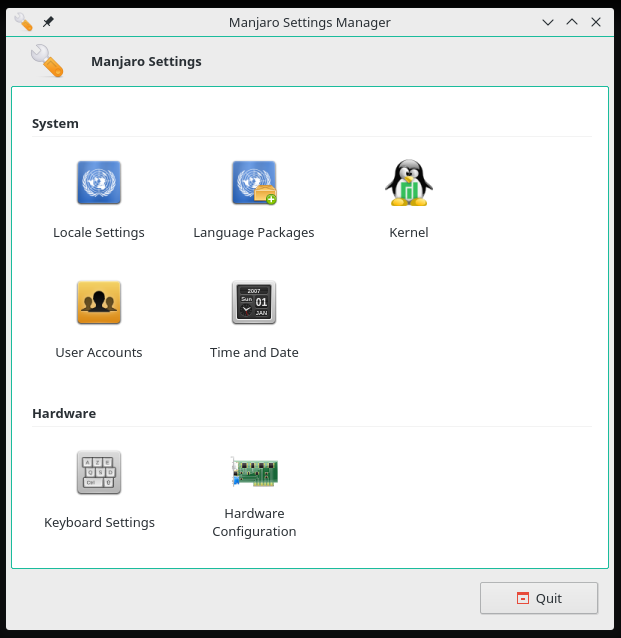Image resolution: width=621 pixels, height=638 pixels.
Task: Click the Kernel label text
Action: (409, 232)
